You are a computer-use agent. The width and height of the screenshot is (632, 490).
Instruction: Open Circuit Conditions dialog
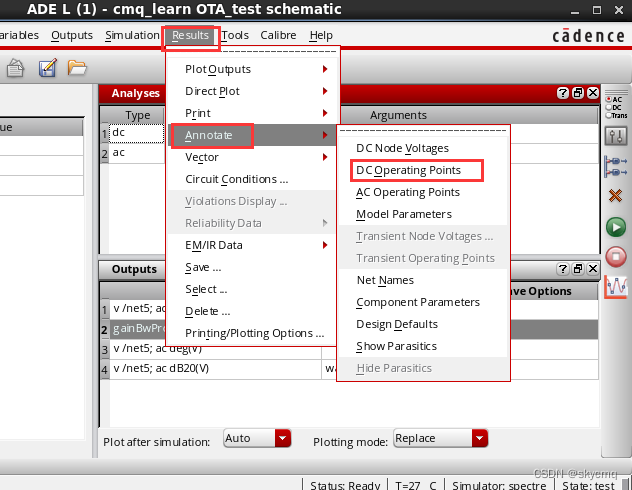point(252,179)
